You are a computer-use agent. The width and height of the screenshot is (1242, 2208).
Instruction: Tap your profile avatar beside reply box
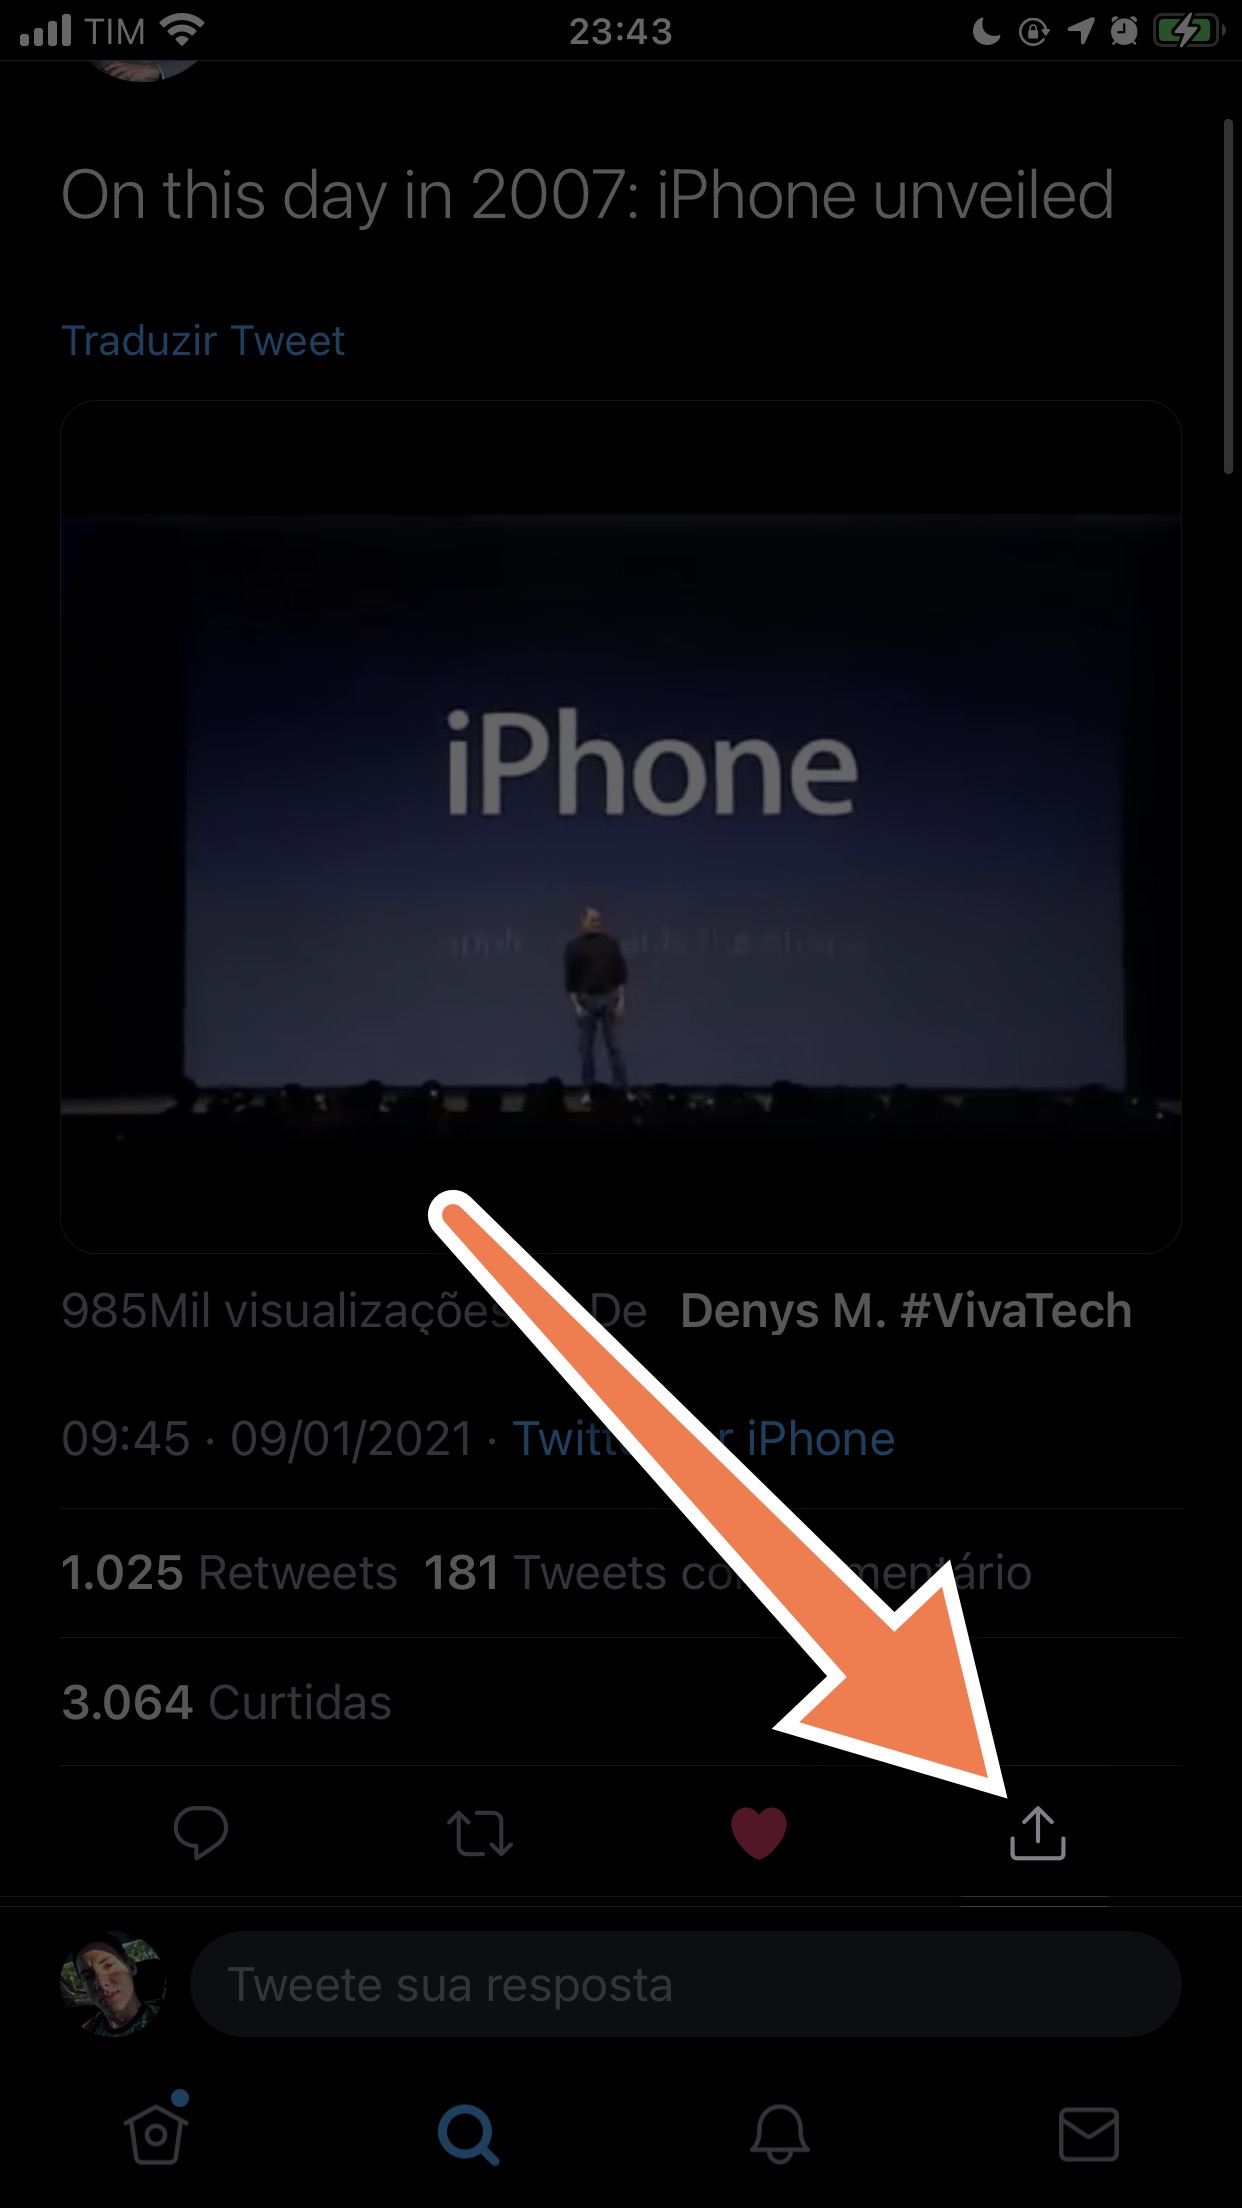113,1985
